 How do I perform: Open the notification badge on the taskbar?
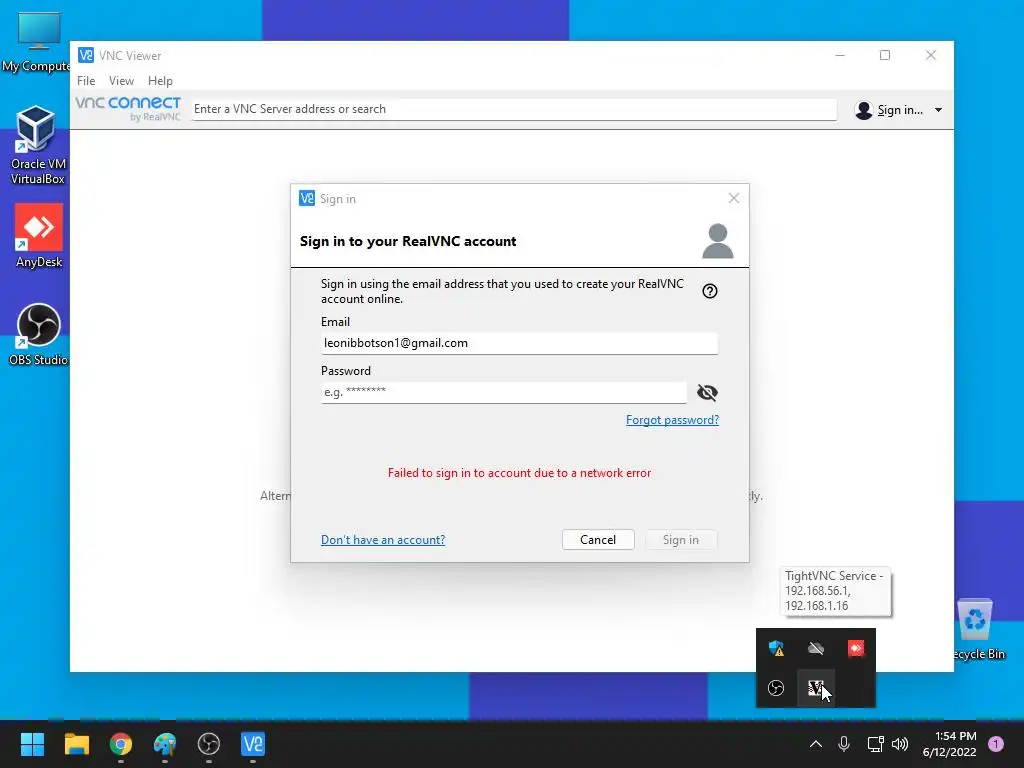click(x=996, y=744)
